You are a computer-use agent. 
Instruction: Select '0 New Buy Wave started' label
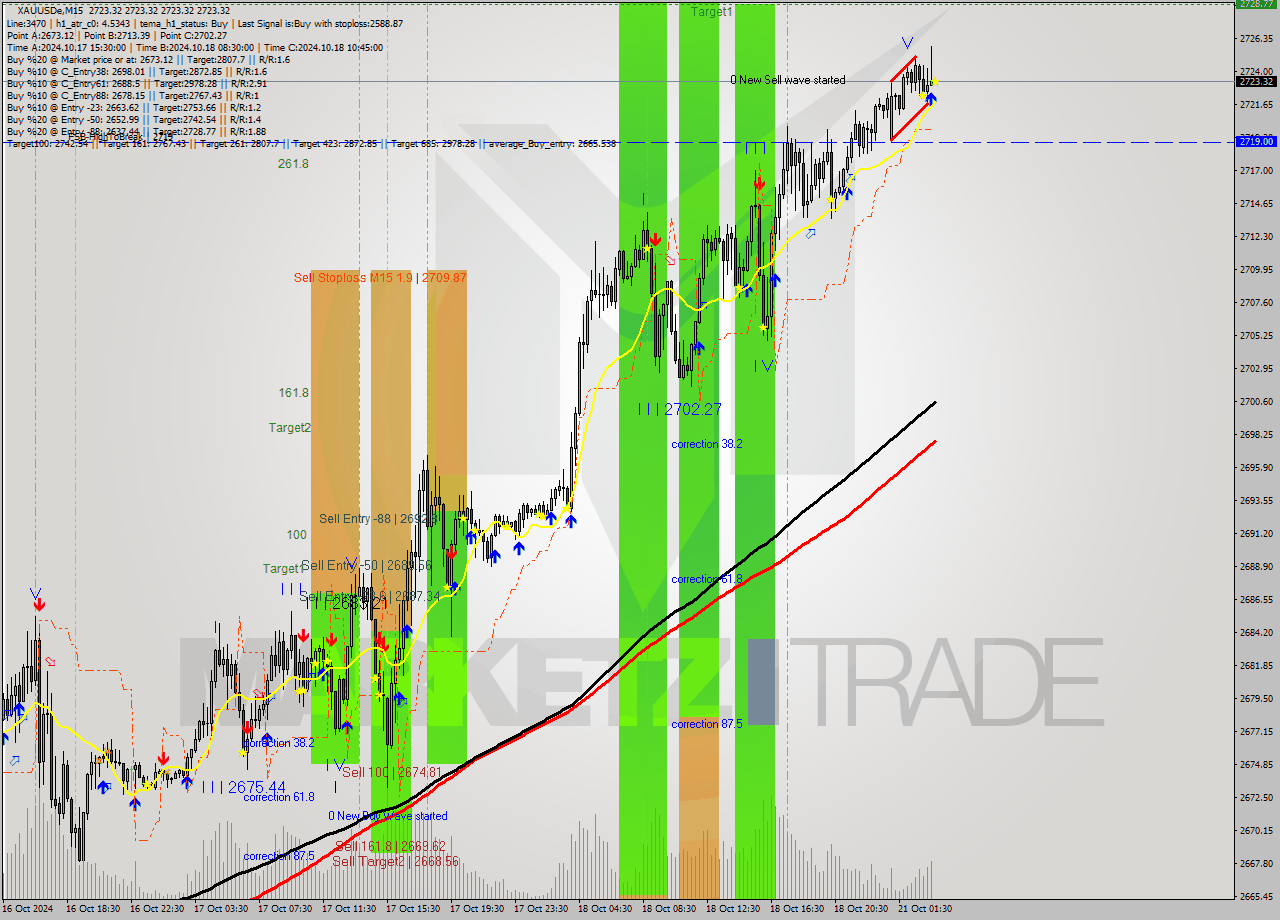(x=388, y=816)
